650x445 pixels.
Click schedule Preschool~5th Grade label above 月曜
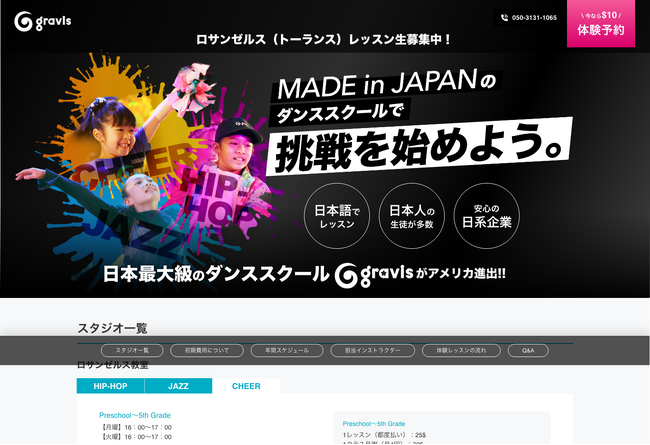[135, 415]
